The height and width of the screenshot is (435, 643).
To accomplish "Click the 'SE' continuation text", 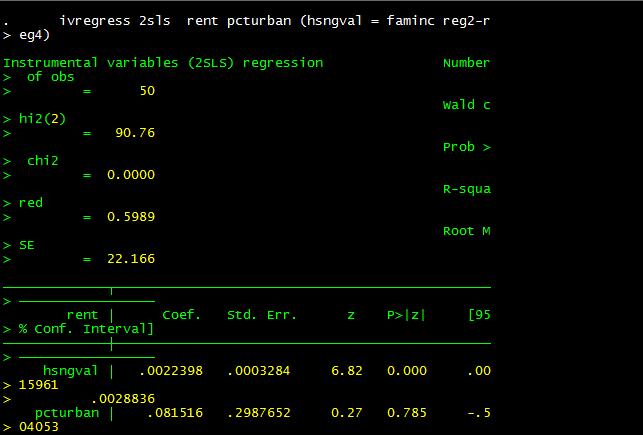I will tap(27, 245).
